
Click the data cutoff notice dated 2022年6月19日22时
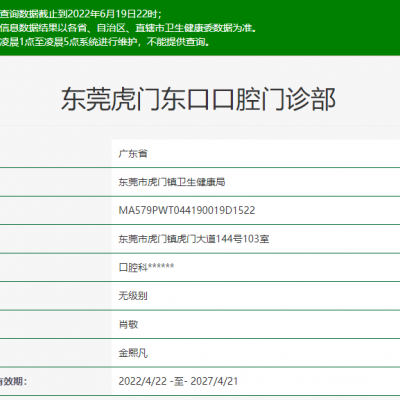(x=81, y=14)
